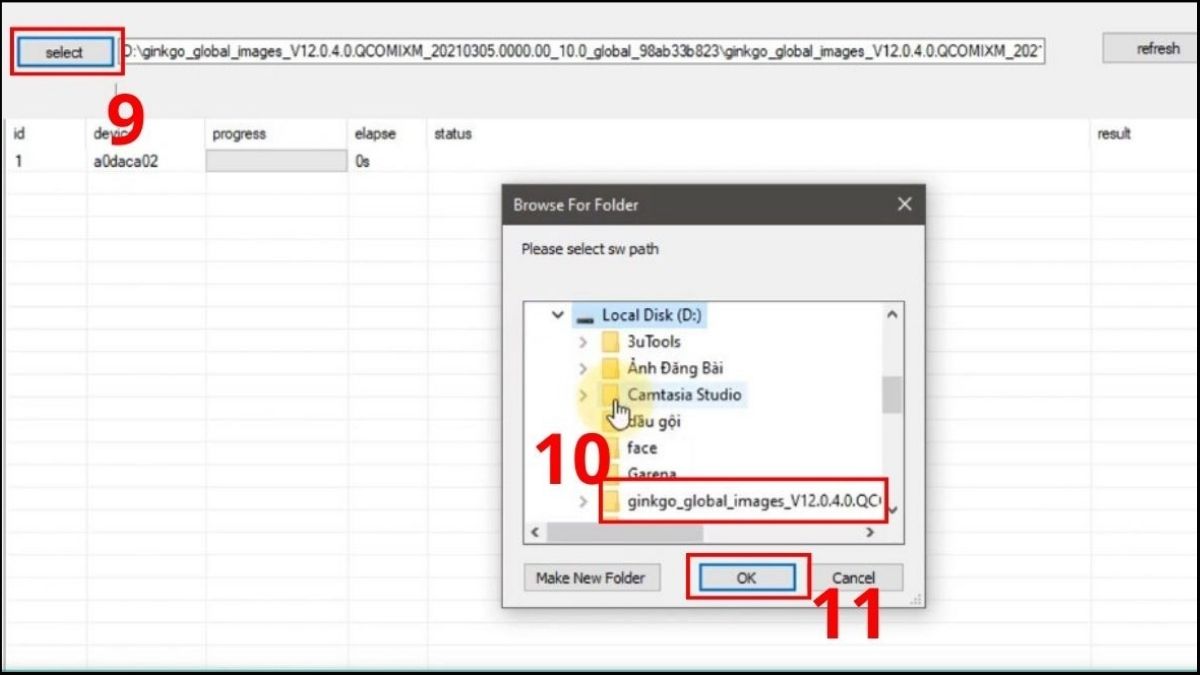Collapse the Local Disk (D:) node
Image resolution: width=1200 pixels, height=675 pixels.
point(558,315)
